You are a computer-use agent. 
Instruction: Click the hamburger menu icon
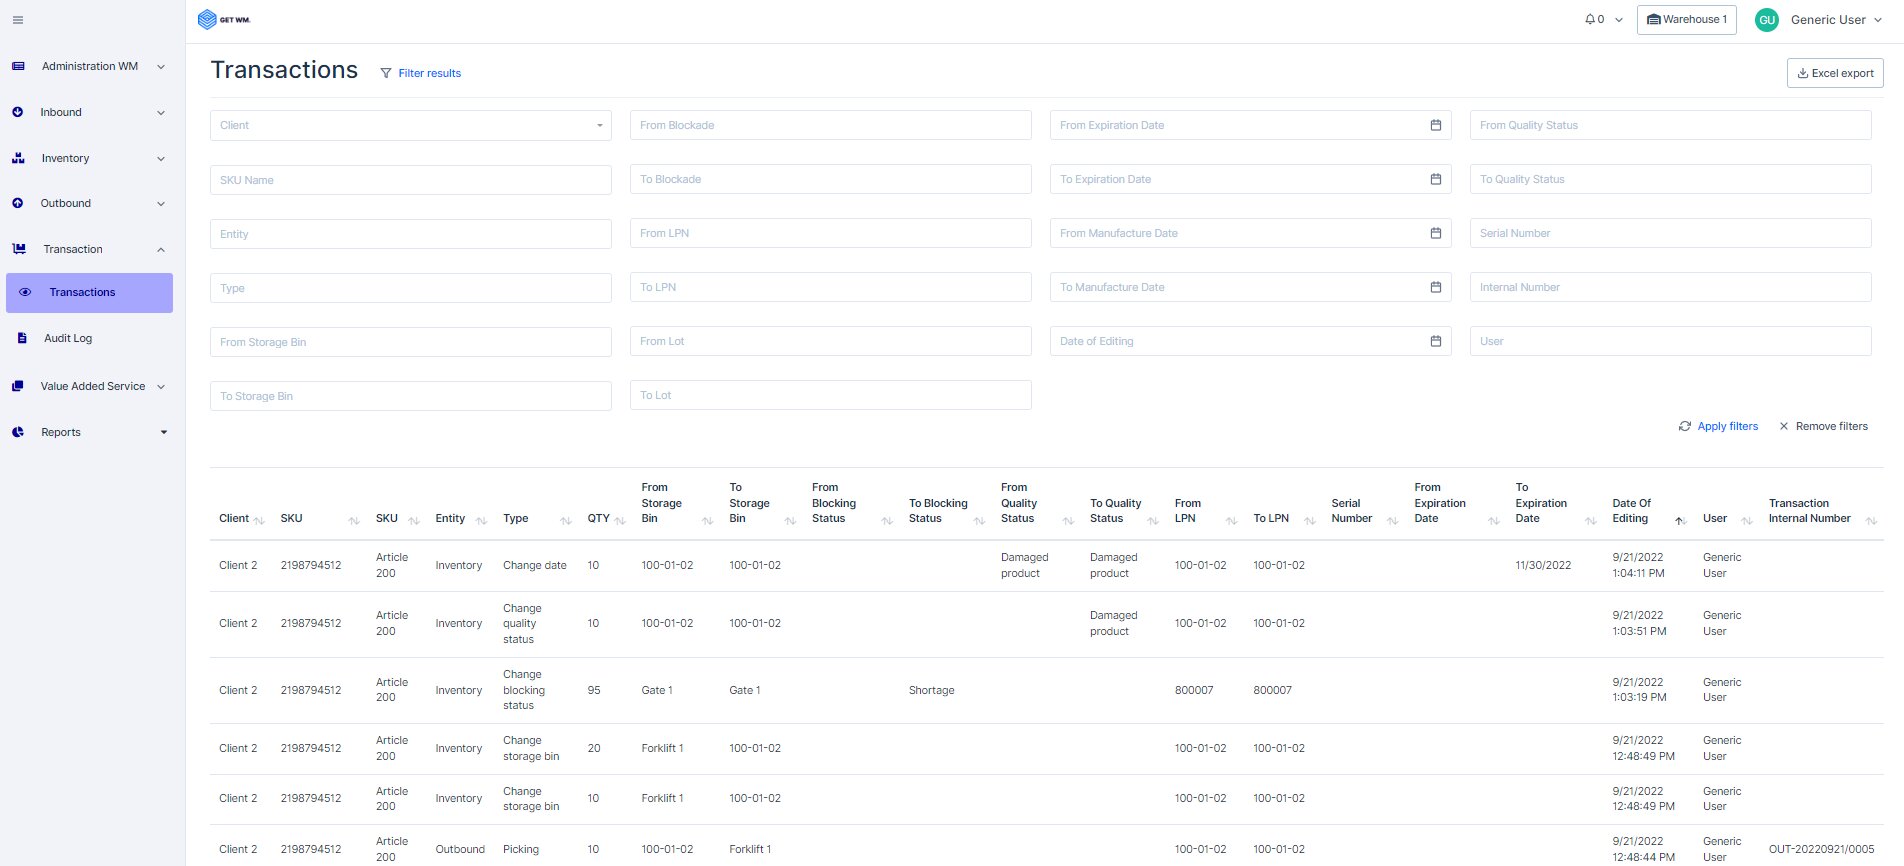pos(18,20)
